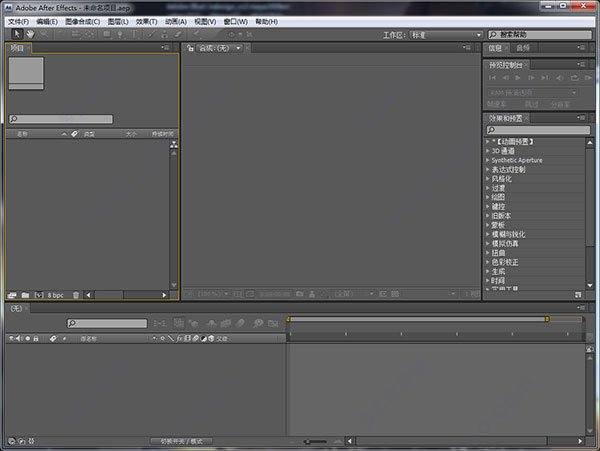This screenshot has height=451, width=600.
Task: Click the RGB channel icon in composition viewer
Action: point(324,294)
